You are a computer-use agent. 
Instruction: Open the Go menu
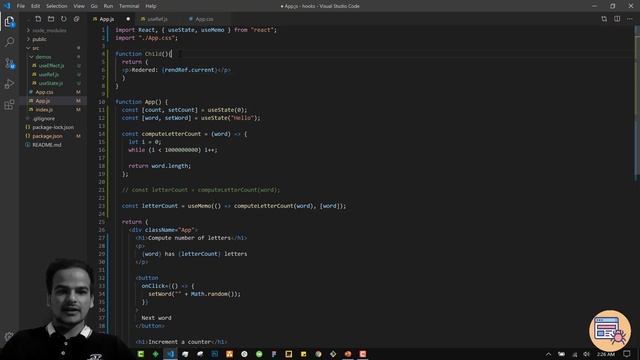coord(94,6)
